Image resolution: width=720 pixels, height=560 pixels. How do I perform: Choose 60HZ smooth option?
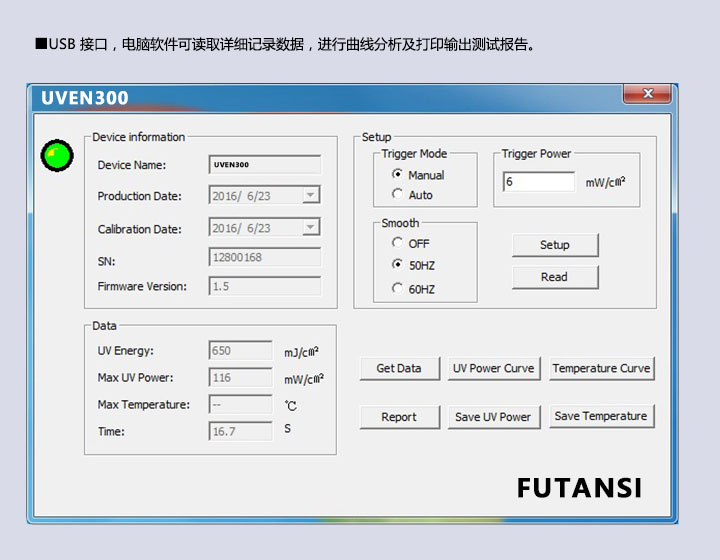(x=398, y=289)
